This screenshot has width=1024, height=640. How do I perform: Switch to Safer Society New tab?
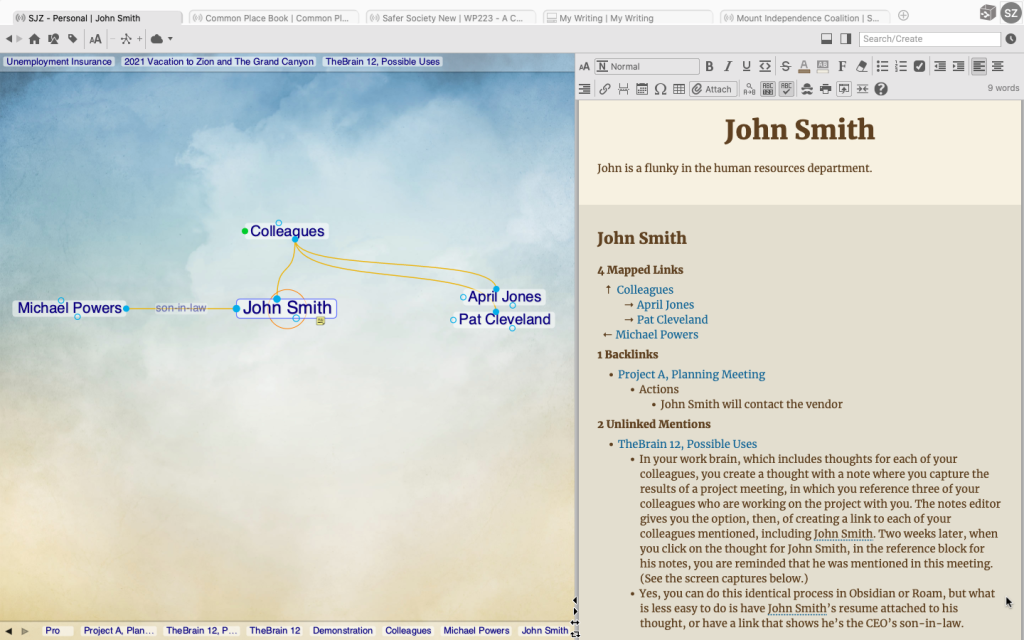(x=451, y=18)
